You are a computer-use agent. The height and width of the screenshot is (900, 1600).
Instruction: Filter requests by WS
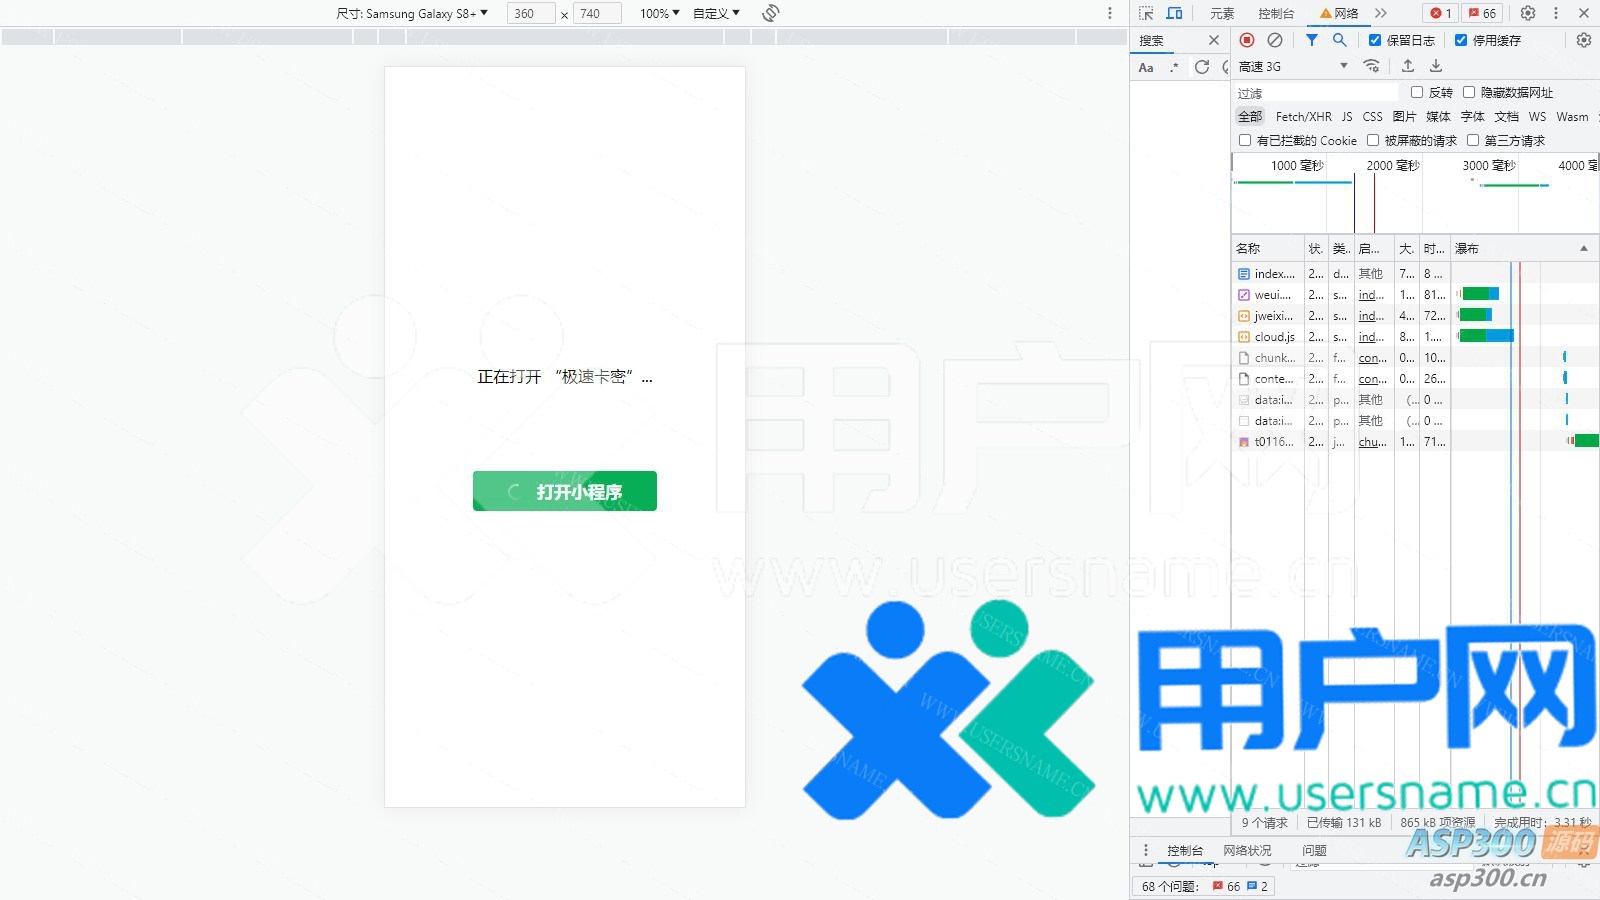1537,116
